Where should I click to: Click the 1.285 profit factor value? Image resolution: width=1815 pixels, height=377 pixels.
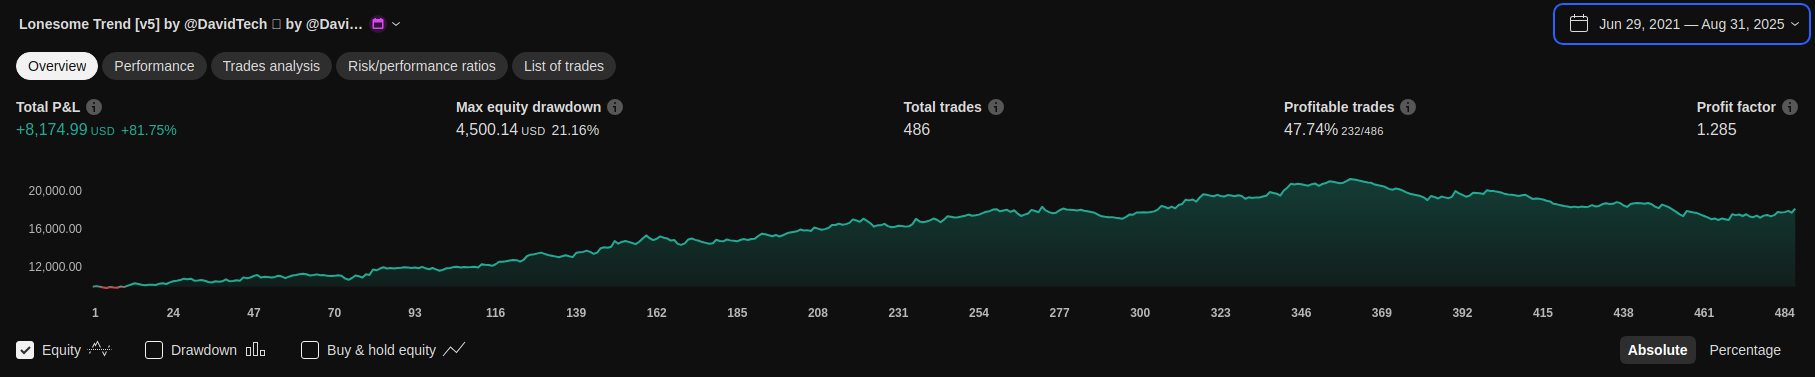pyautogui.click(x=1716, y=130)
